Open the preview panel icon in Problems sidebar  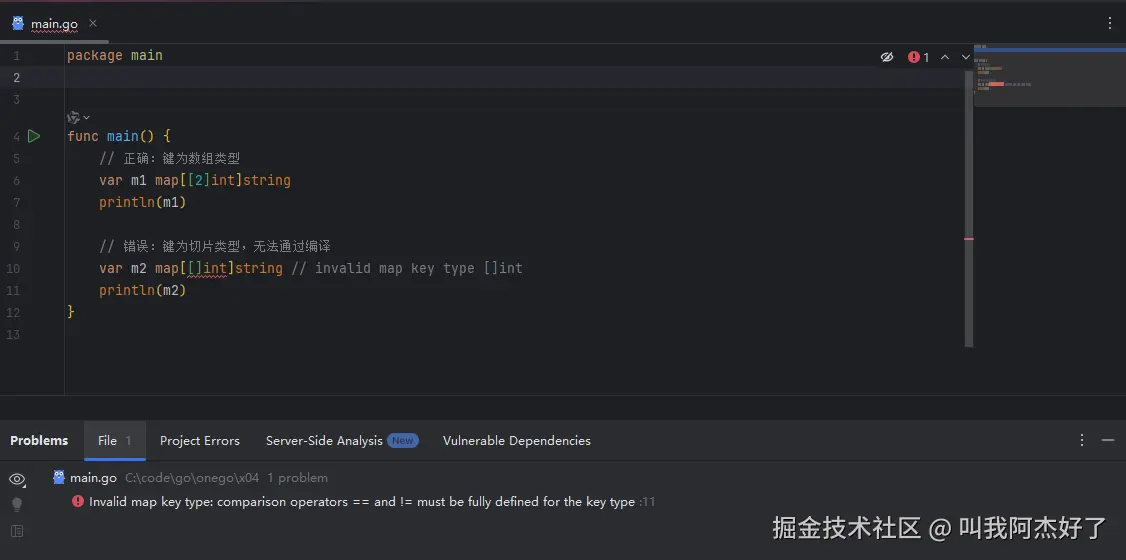(x=17, y=531)
